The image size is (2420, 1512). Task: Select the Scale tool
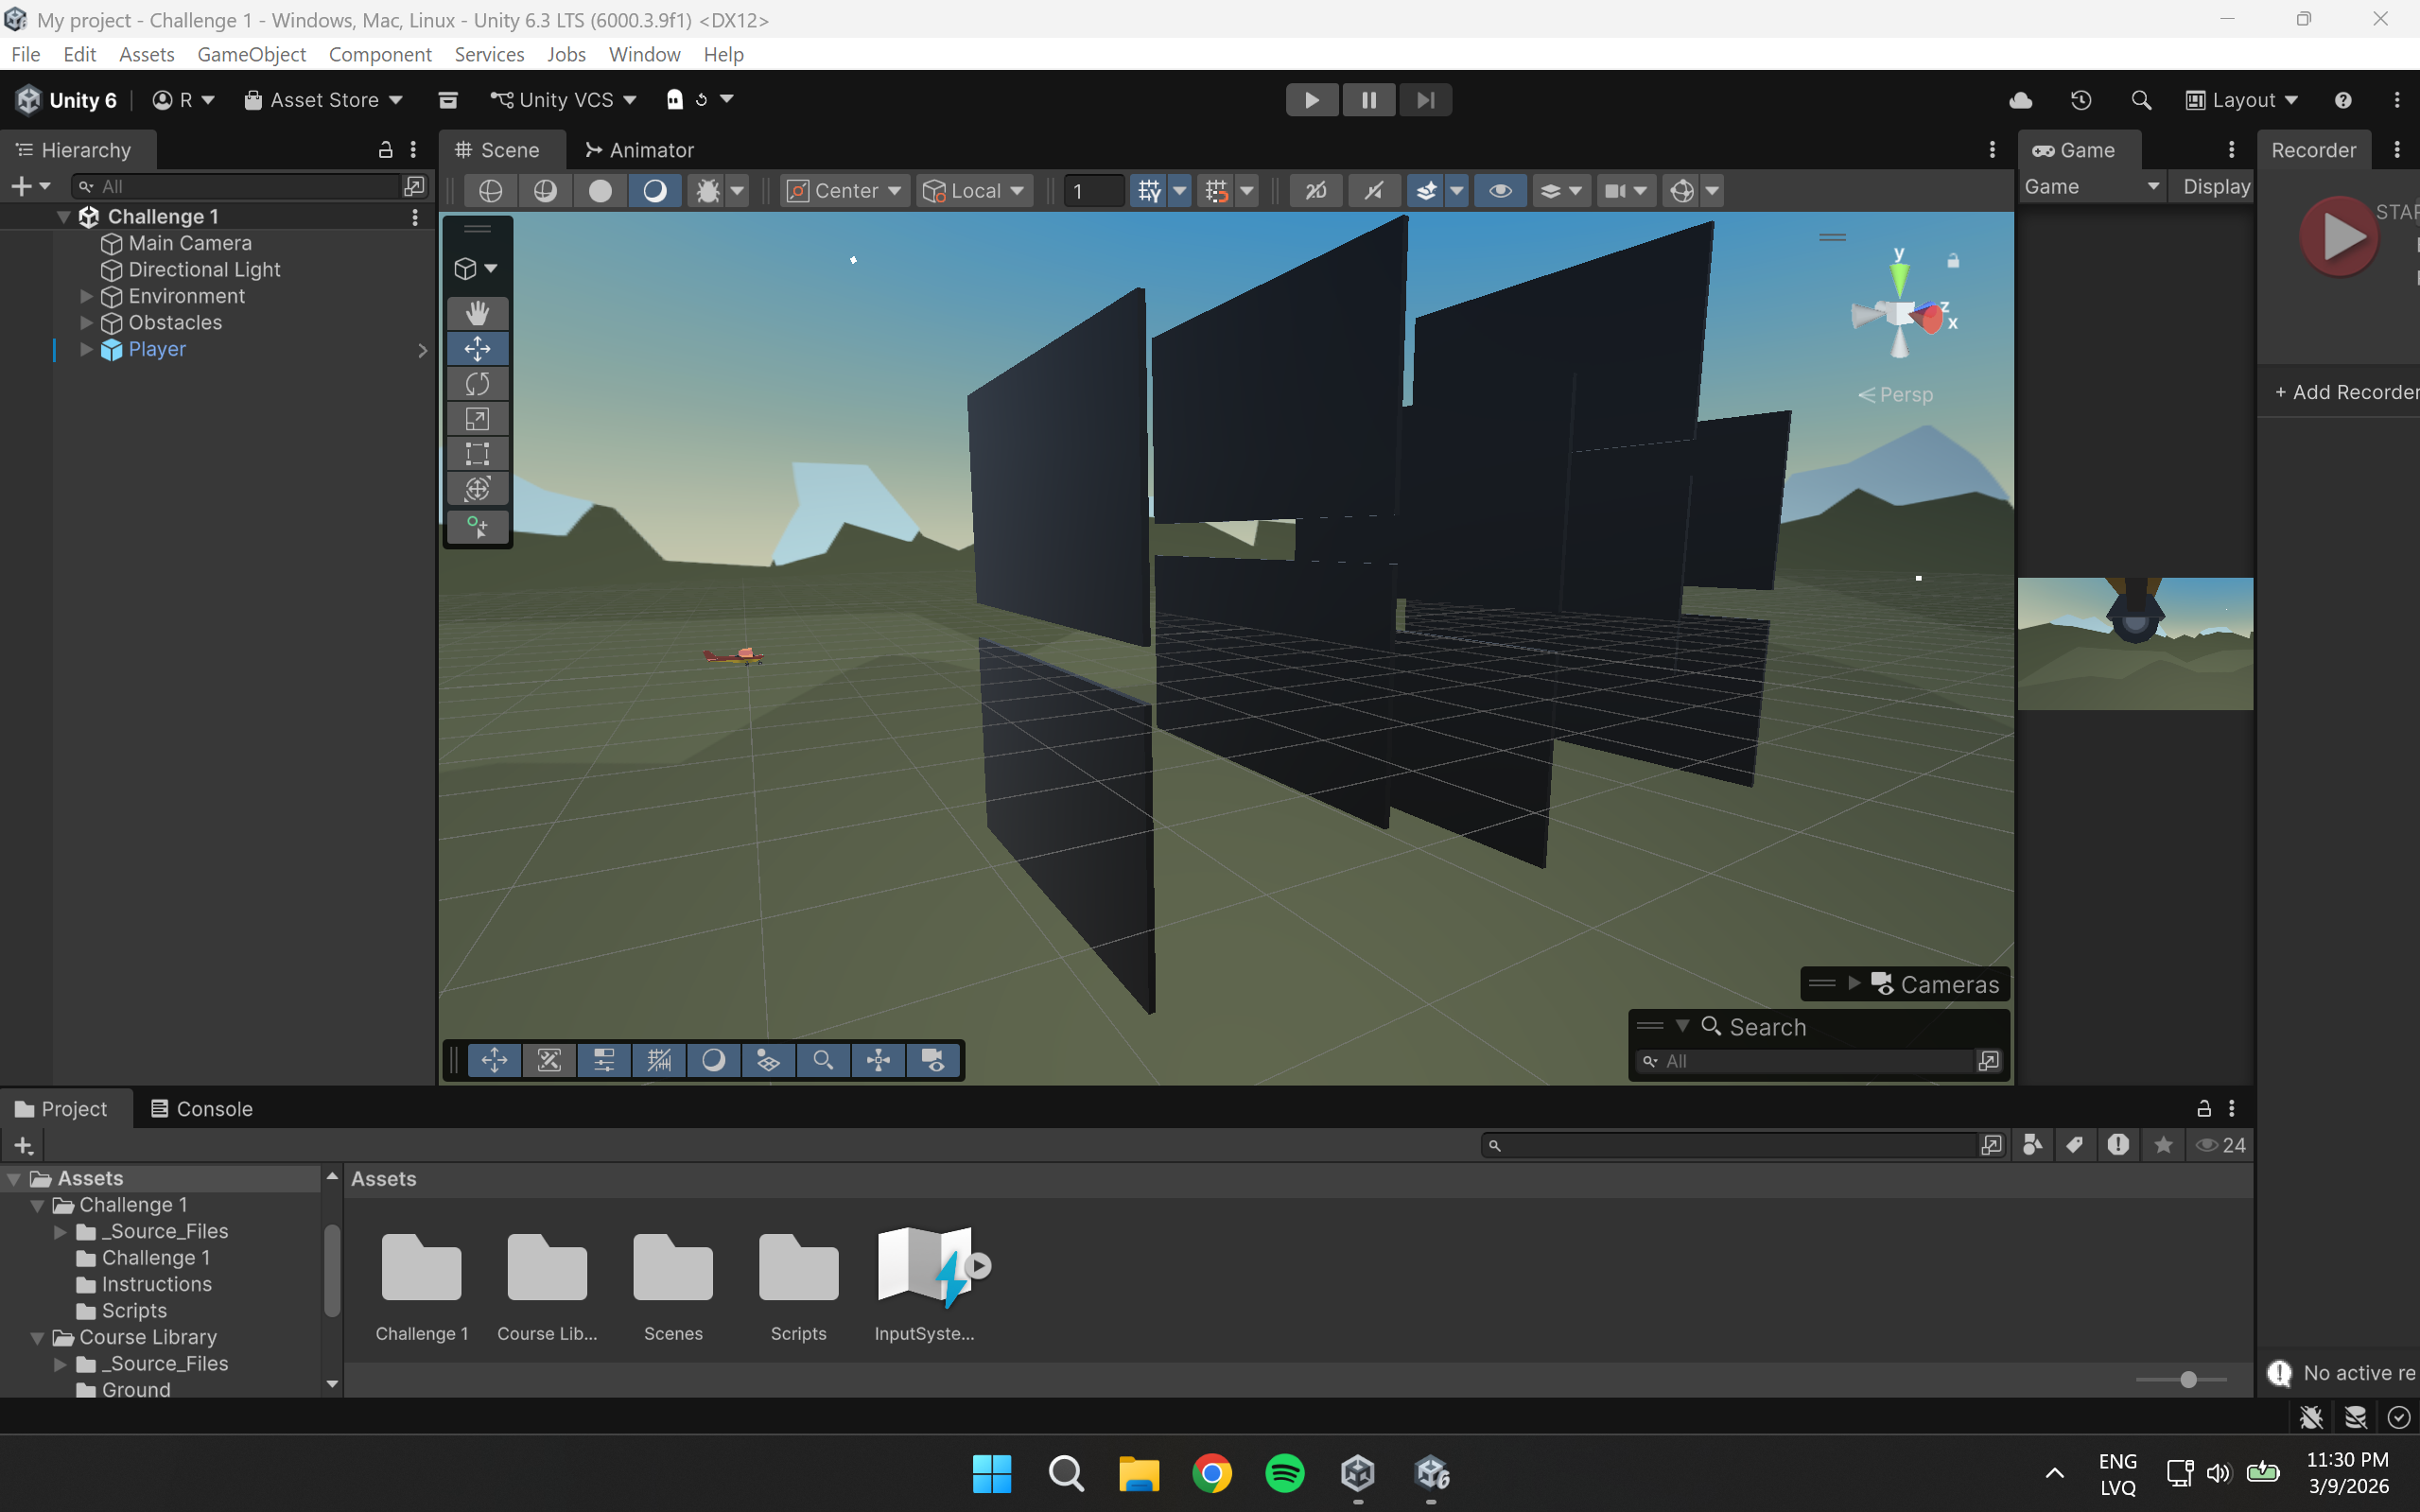pos(477,419)
